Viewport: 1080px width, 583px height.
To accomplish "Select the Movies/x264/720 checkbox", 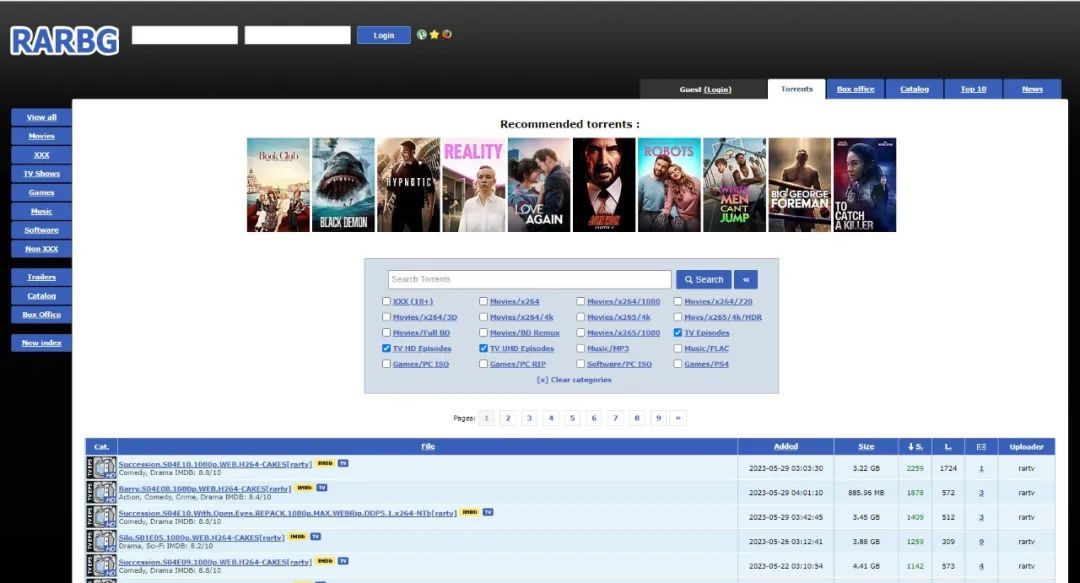I will 678,301.
